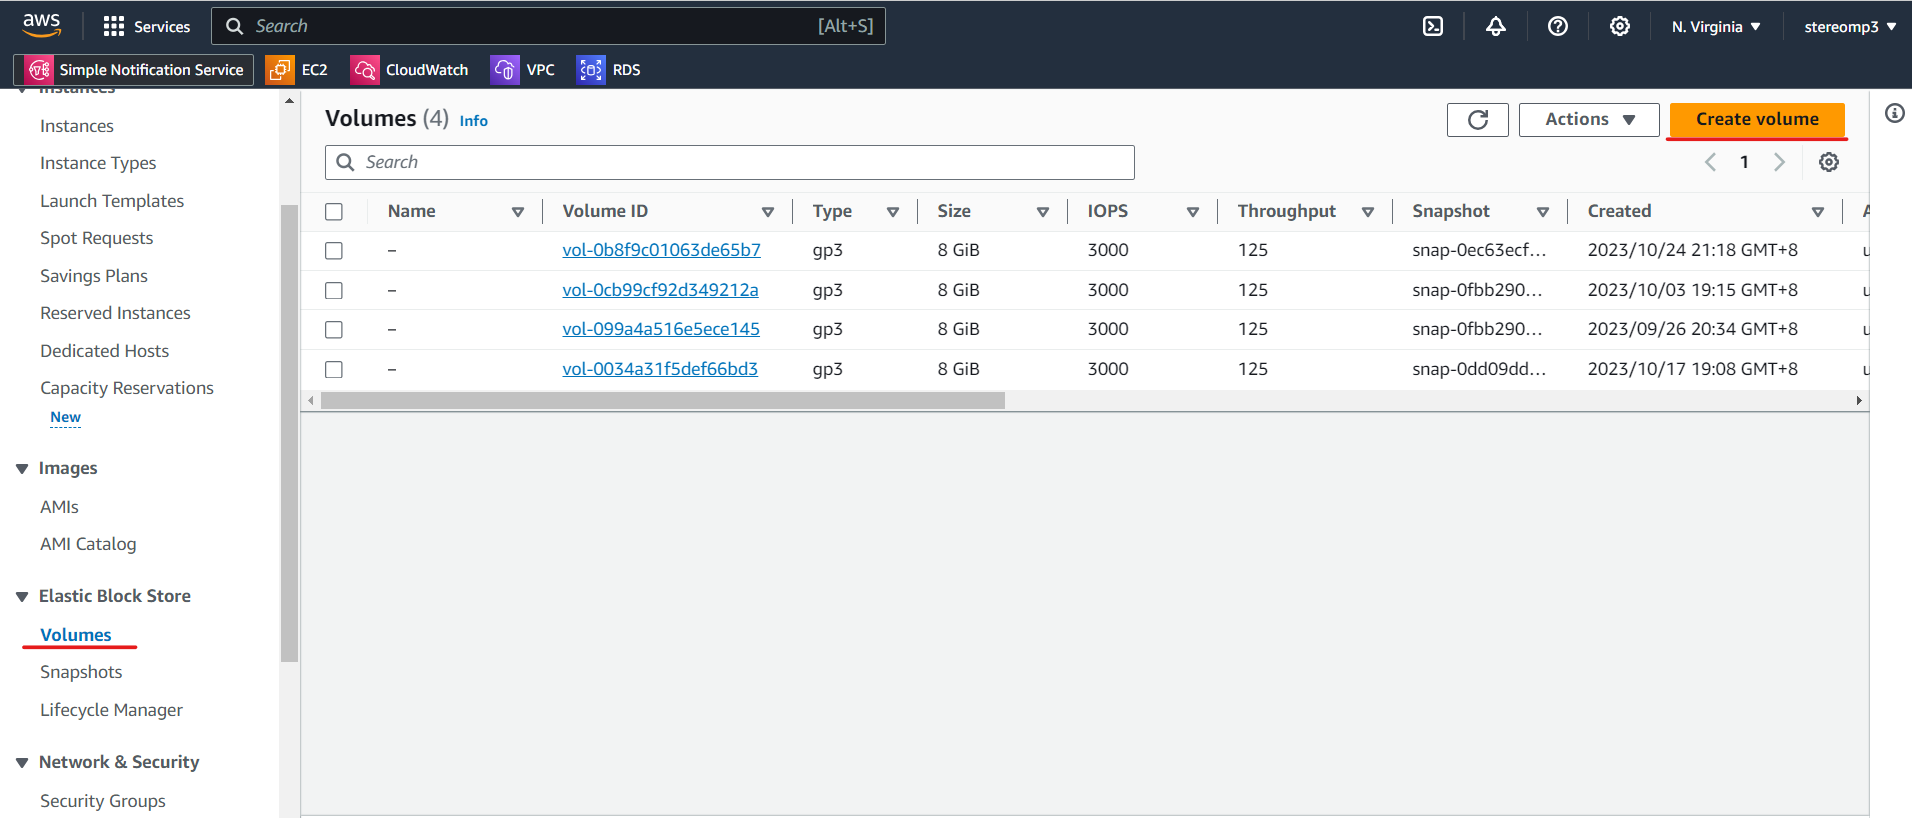Go to the next page of volumes

point(1779,162)
